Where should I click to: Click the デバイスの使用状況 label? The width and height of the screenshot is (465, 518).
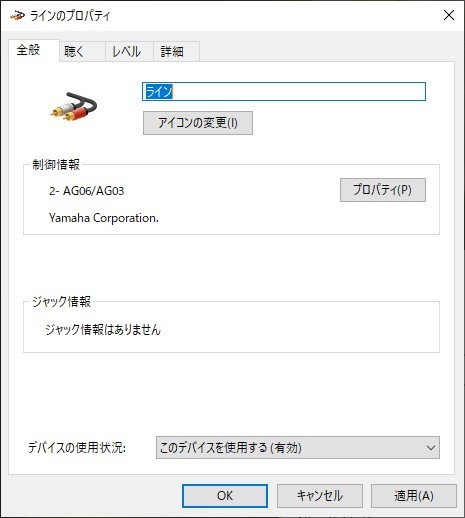click(x=77, y=447)
